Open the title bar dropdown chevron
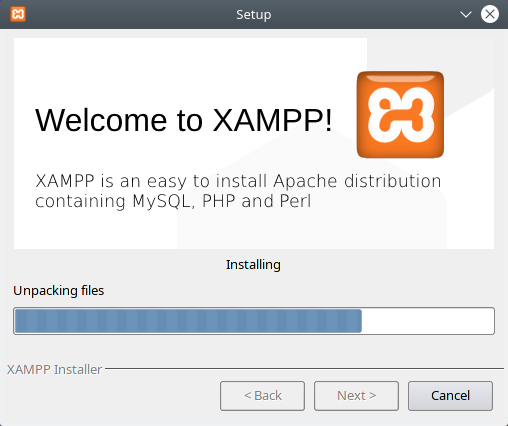 click(466, 14)
